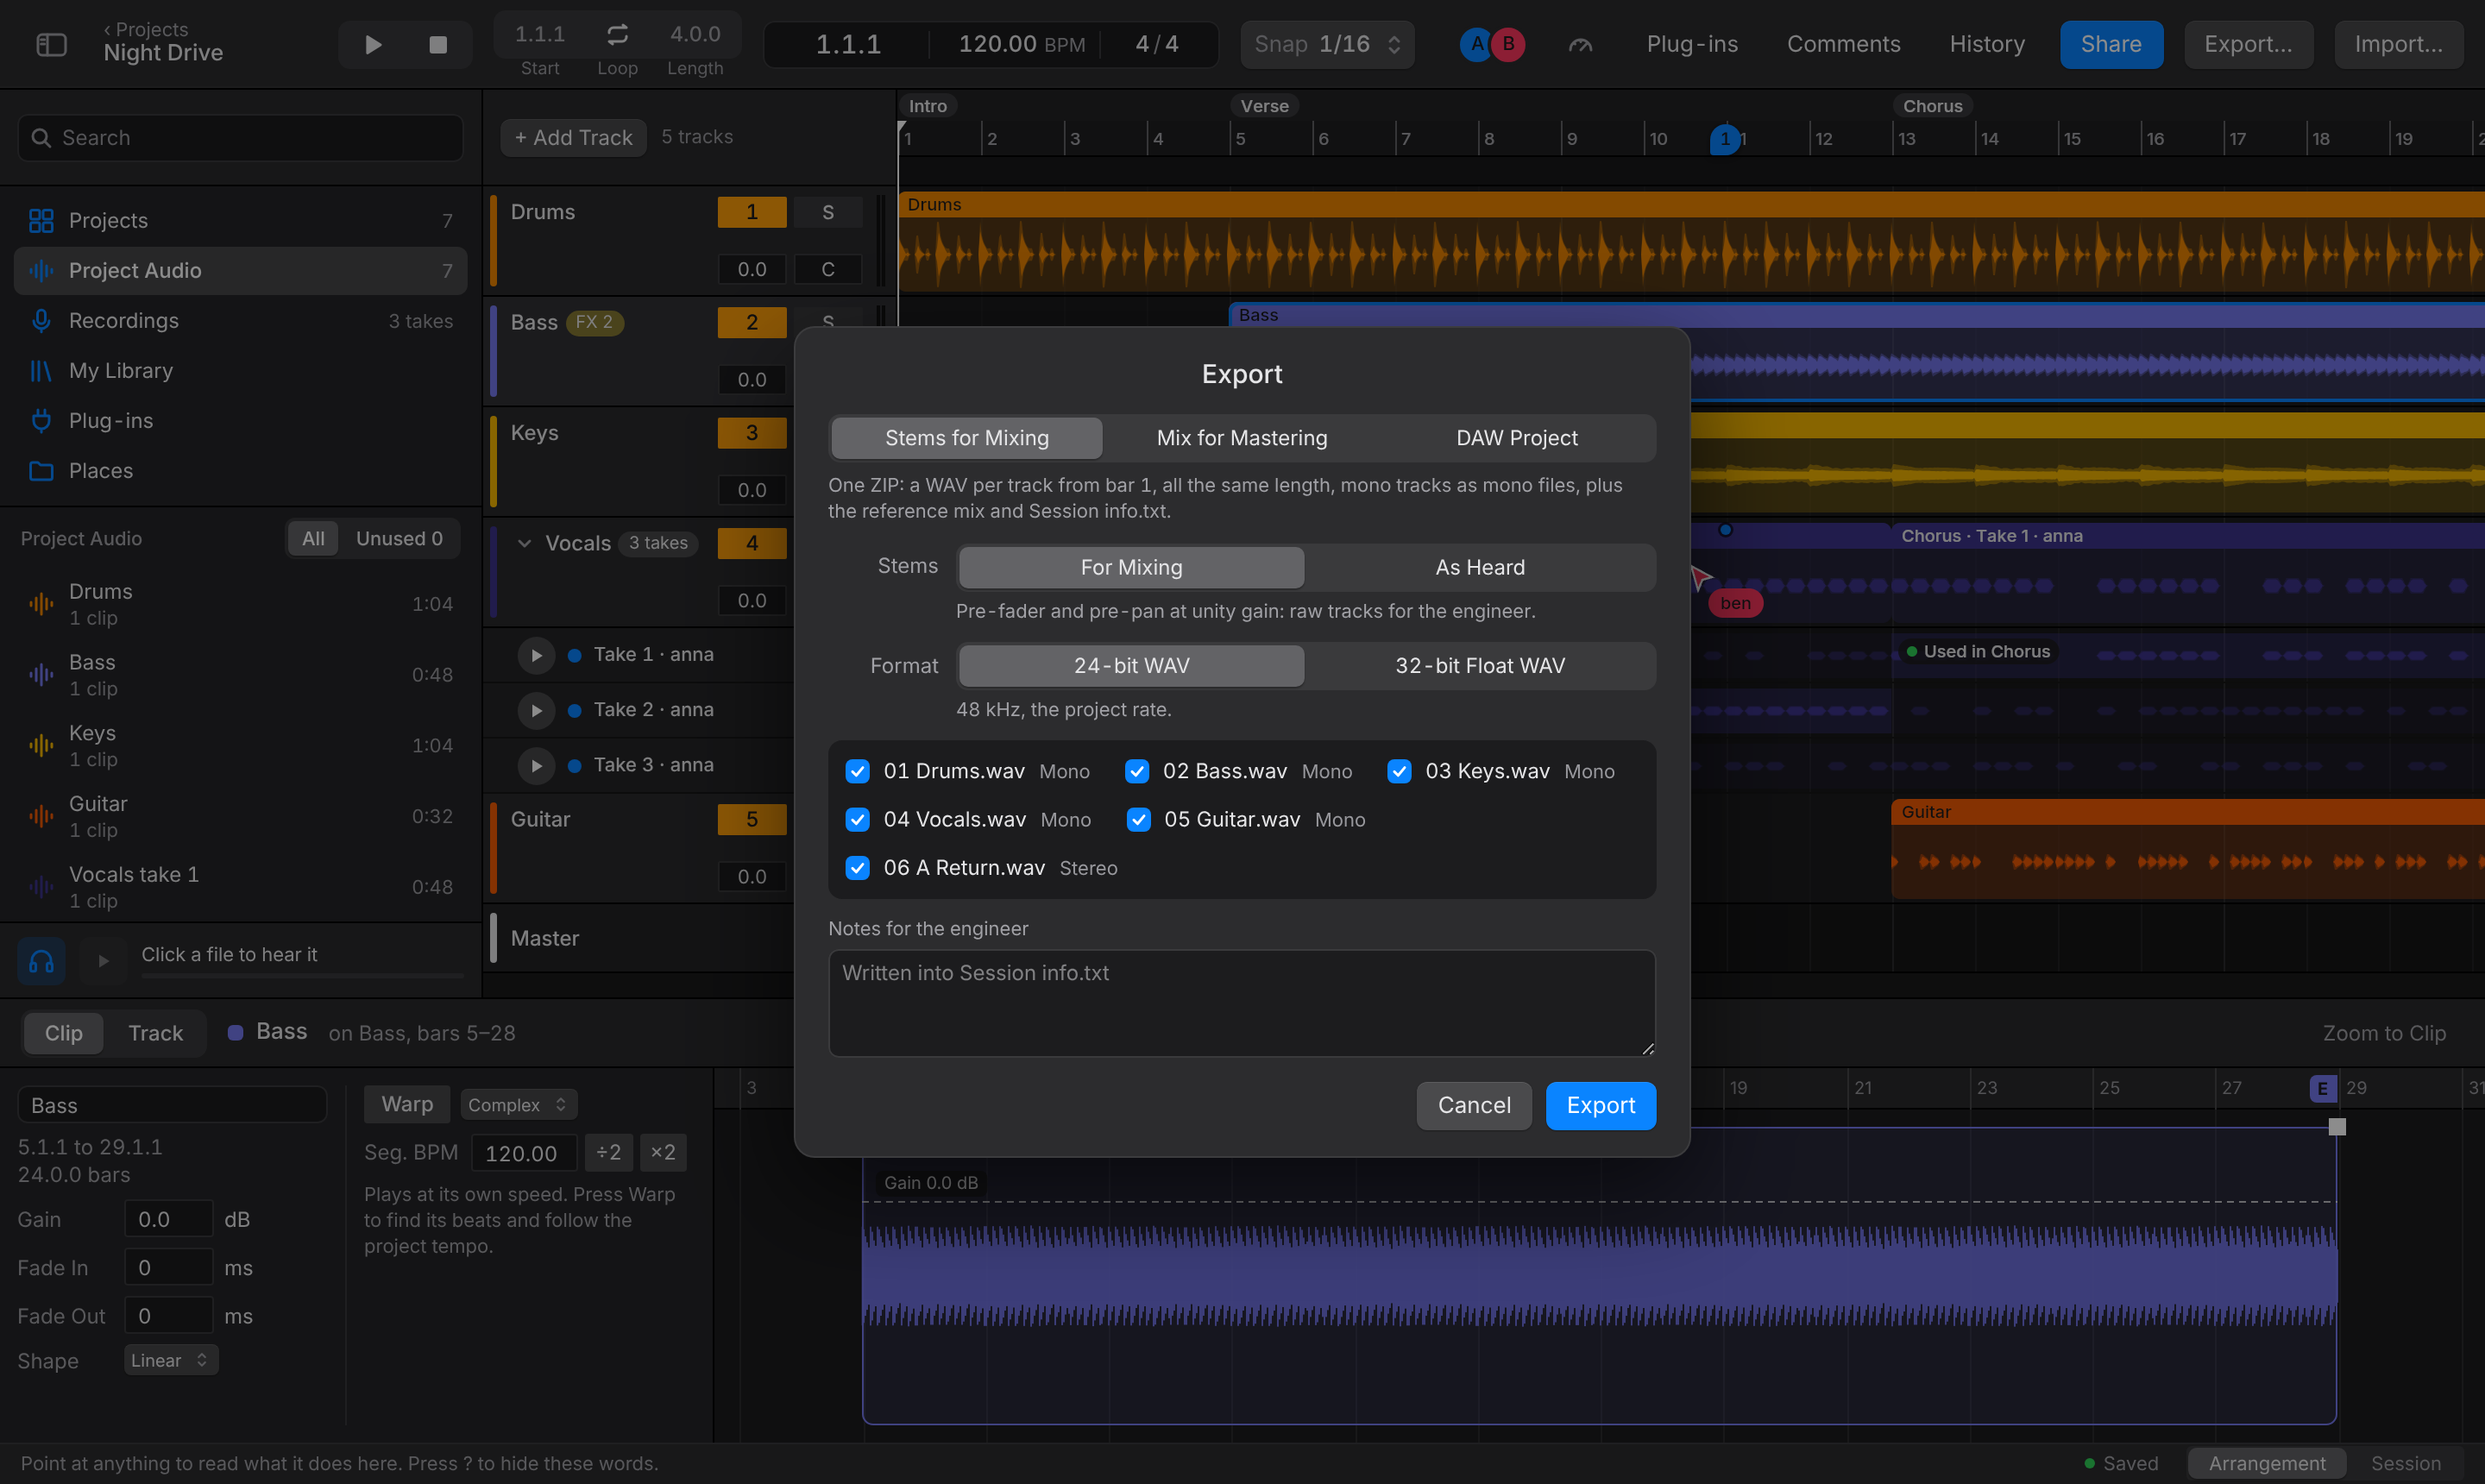2485x1484 pixels.
Task: Double the segment BPM with ×2
Action: pos(662,1152)
